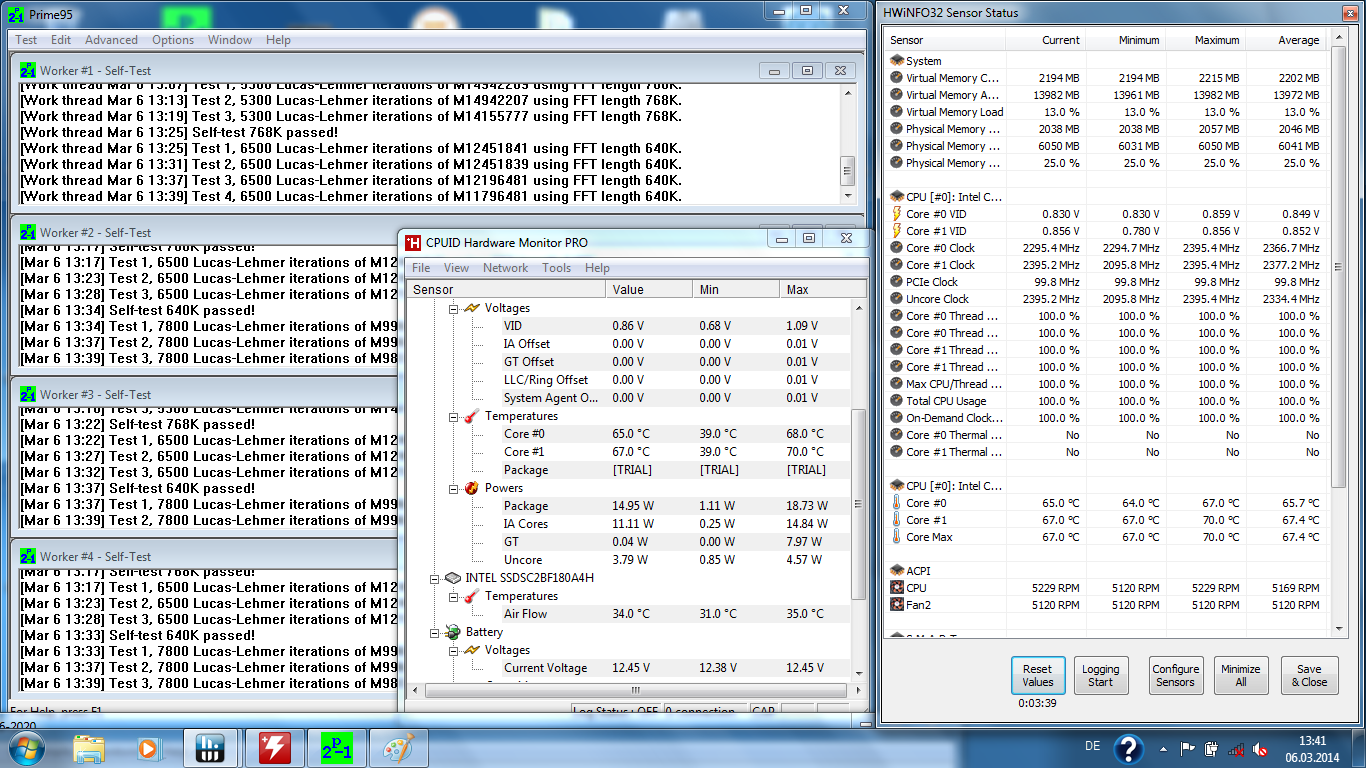Open Paint from the taskbar
Image resolution: width=1366 pixels, height=768 pixels.
[x=399, y=748]
